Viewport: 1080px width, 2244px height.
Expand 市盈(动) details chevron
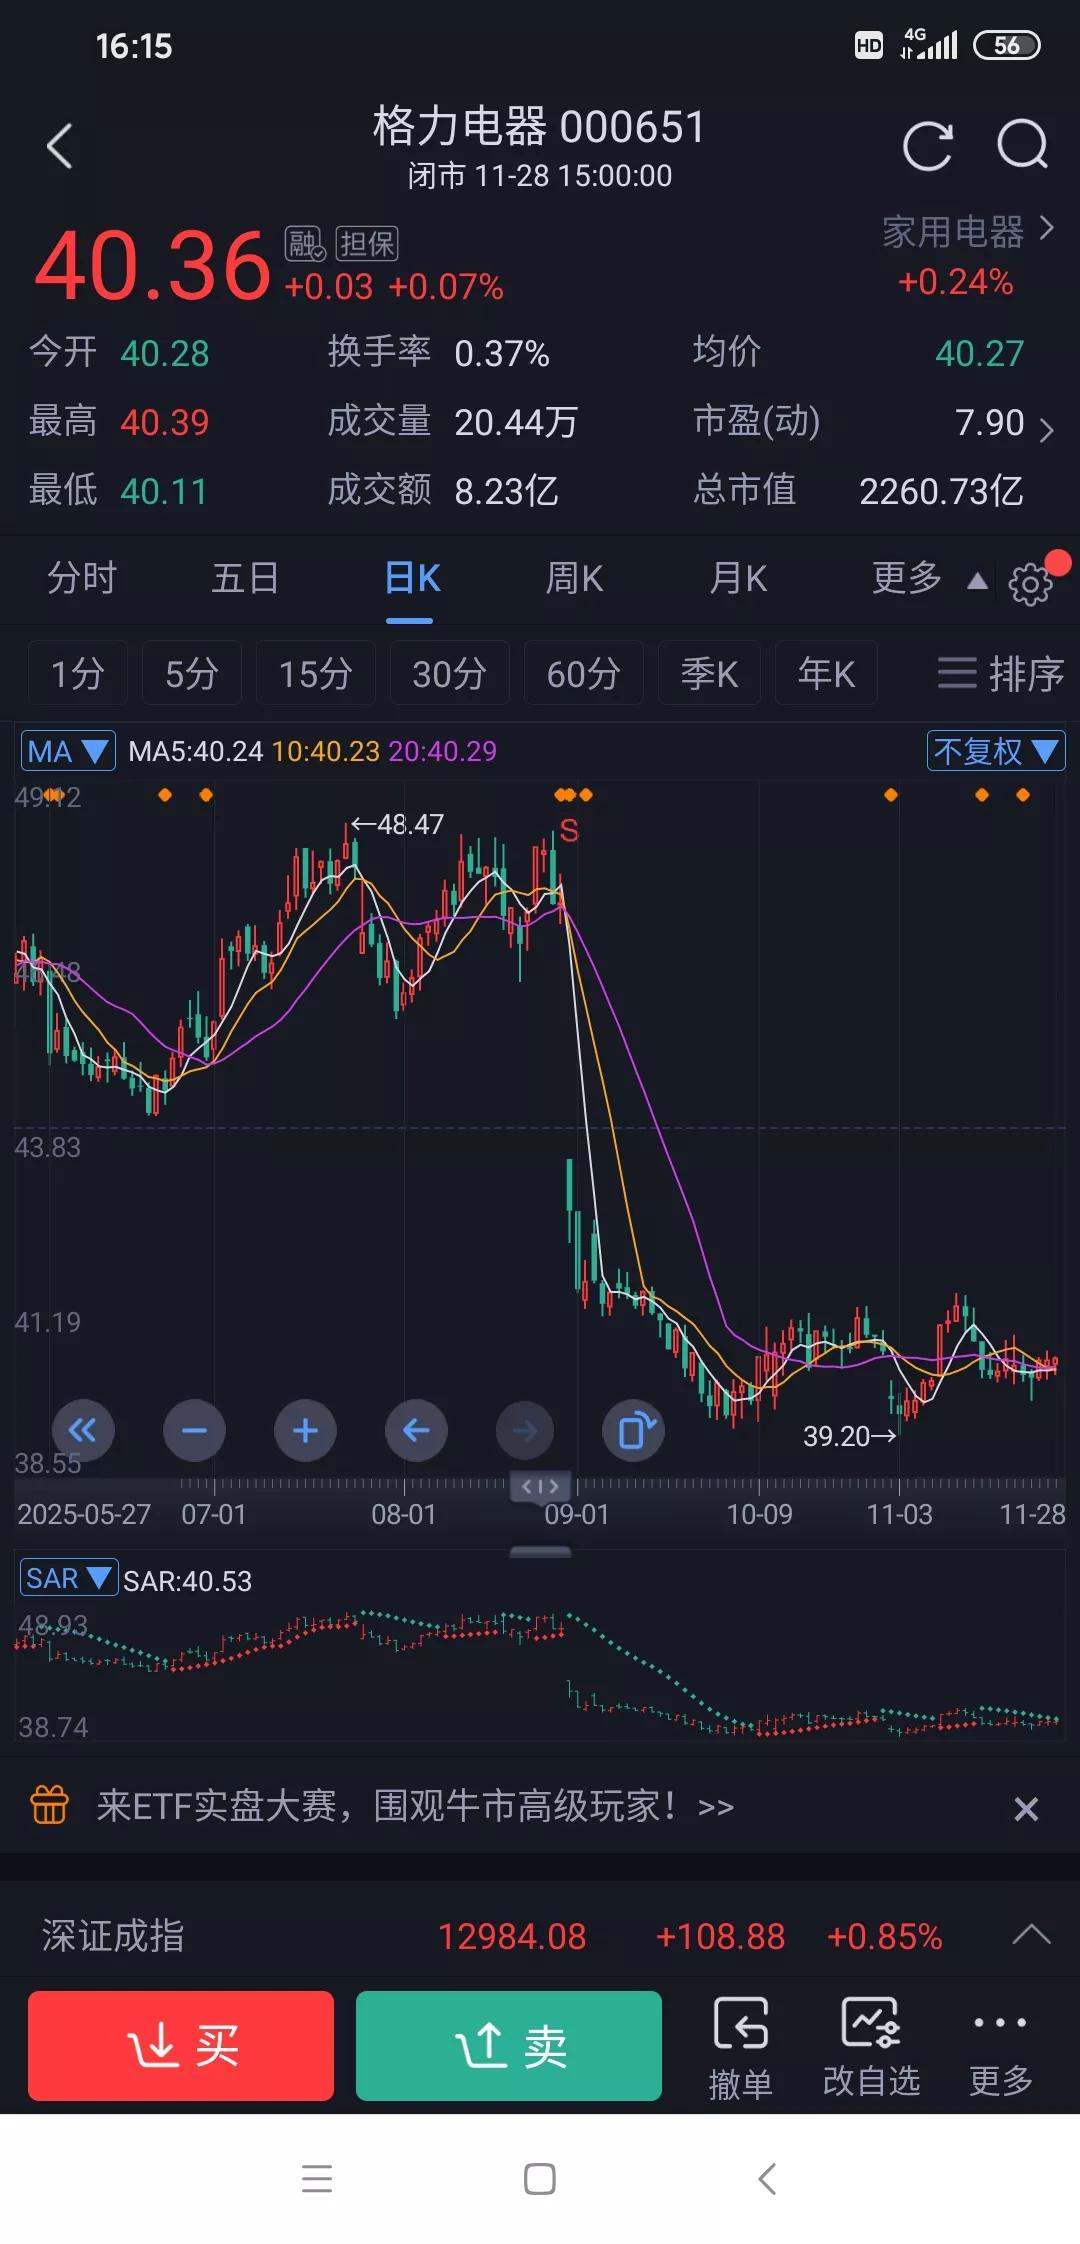pos(1046,430)
